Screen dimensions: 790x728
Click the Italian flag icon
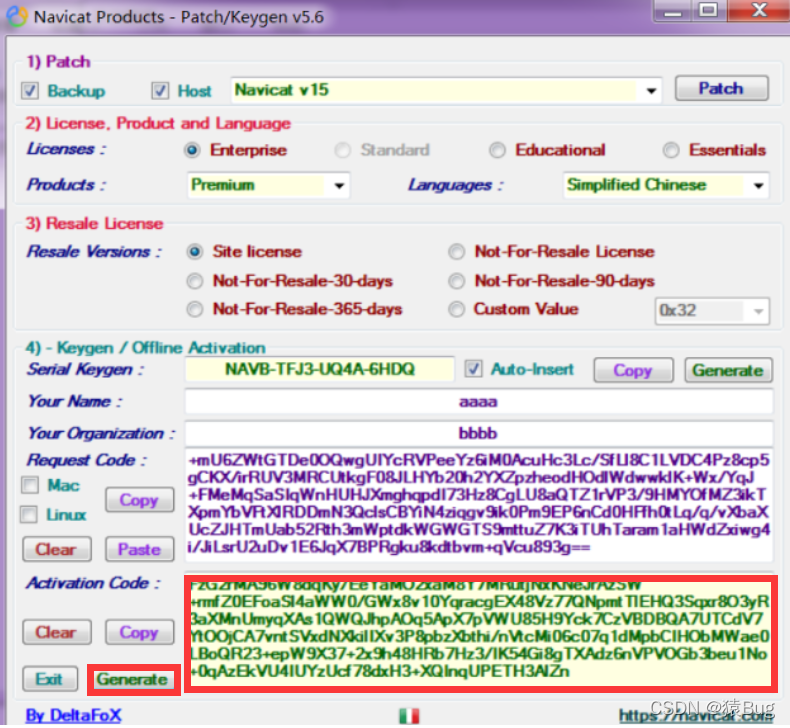tap(409, 715)
